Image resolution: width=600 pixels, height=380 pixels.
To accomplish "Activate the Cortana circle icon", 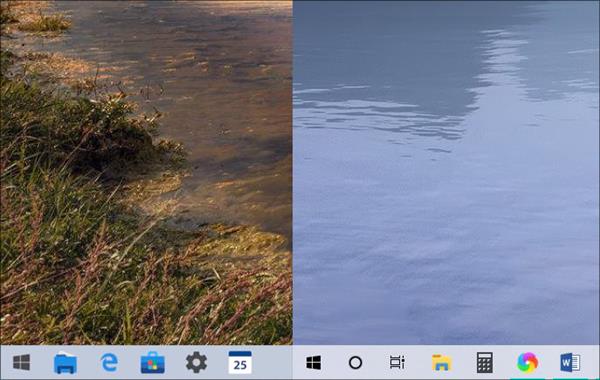I will click(x=355, y=362).
